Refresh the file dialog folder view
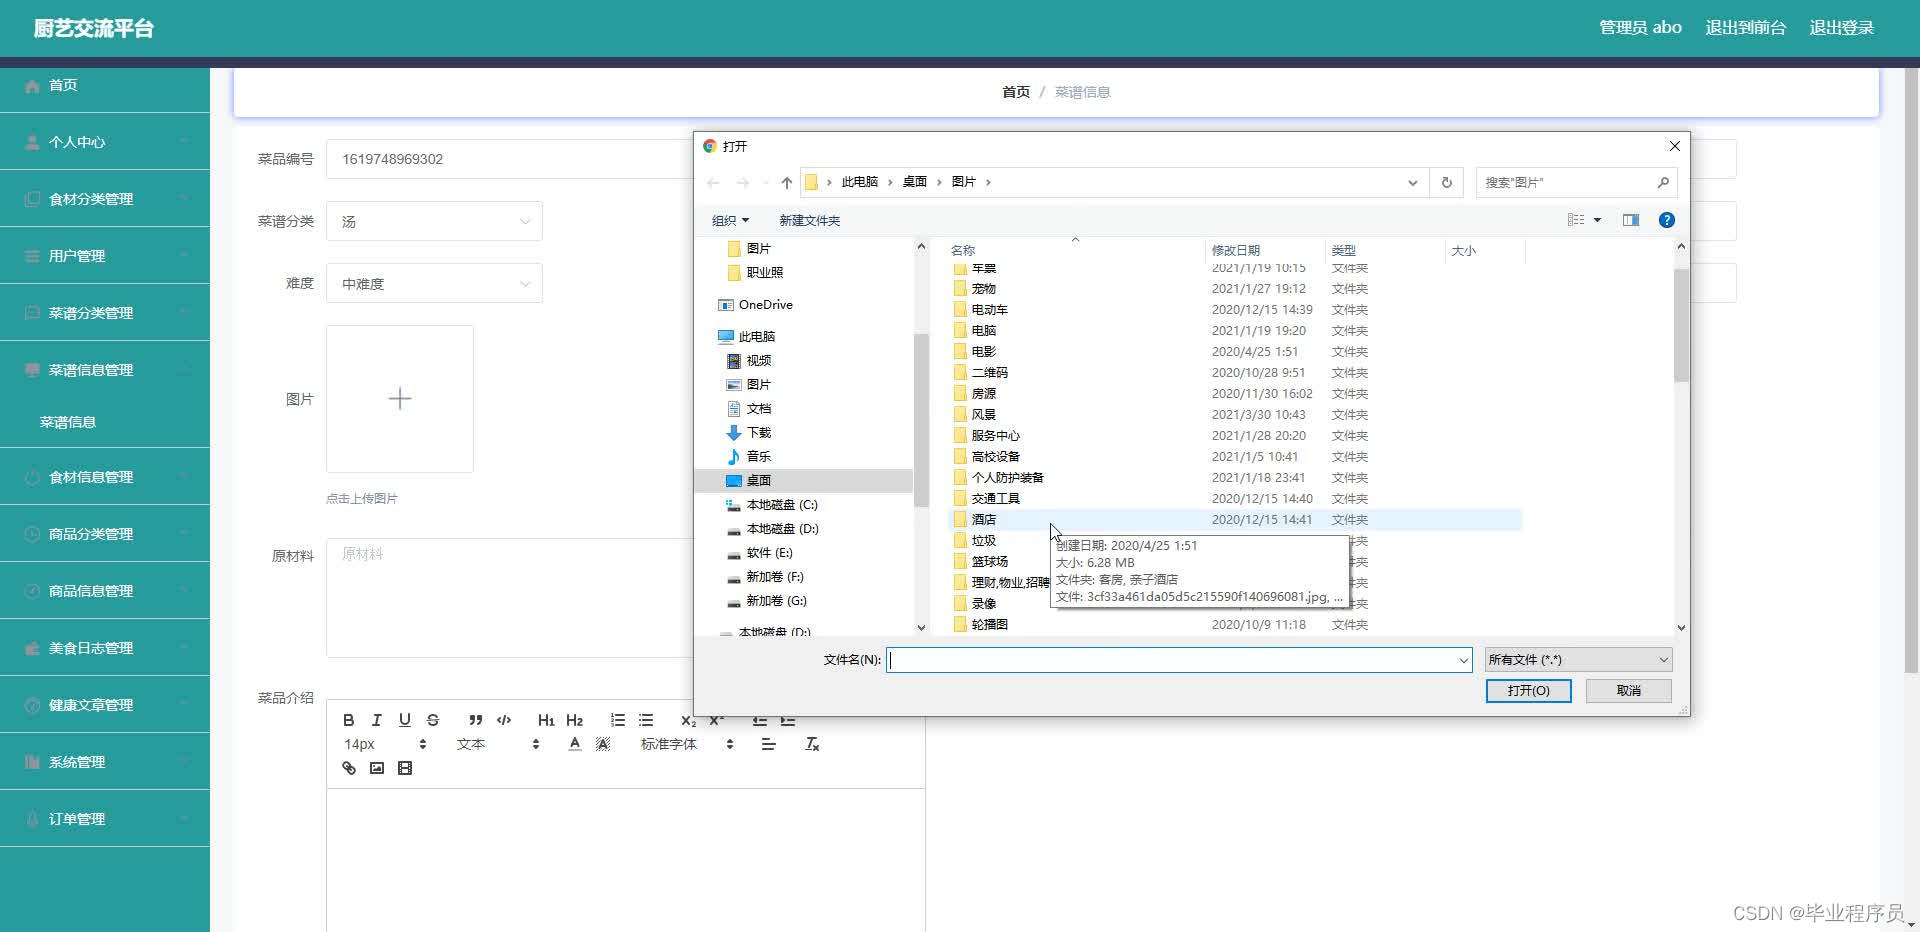This screenshot has height=932, width=1920. 1446,182
